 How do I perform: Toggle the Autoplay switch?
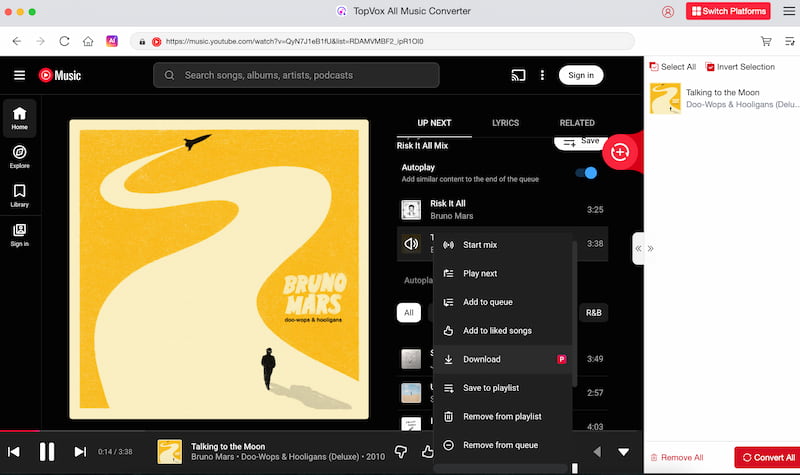(586, 173)
